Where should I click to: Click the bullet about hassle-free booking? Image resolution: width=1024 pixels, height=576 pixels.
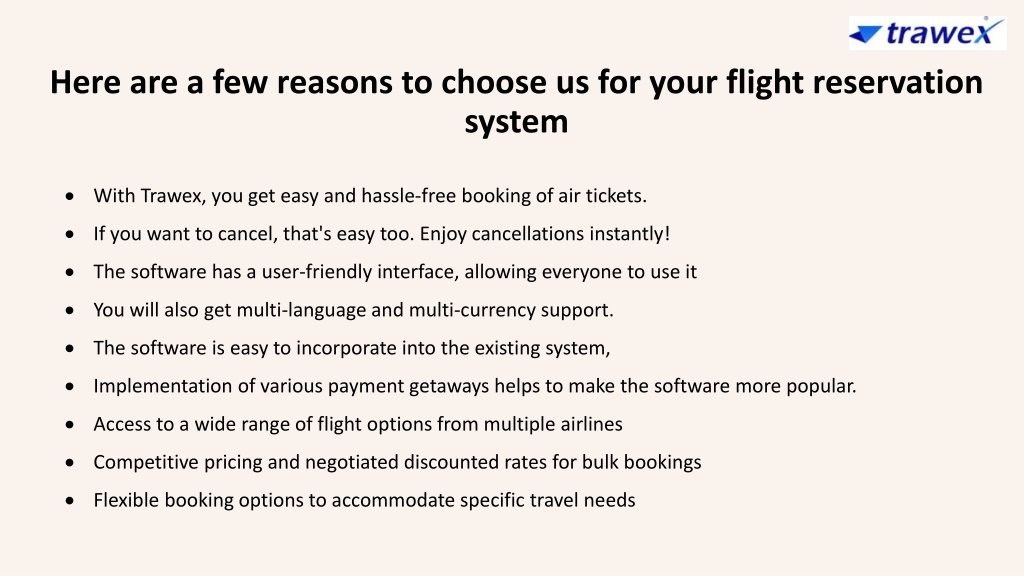click(x=370, y=196)
